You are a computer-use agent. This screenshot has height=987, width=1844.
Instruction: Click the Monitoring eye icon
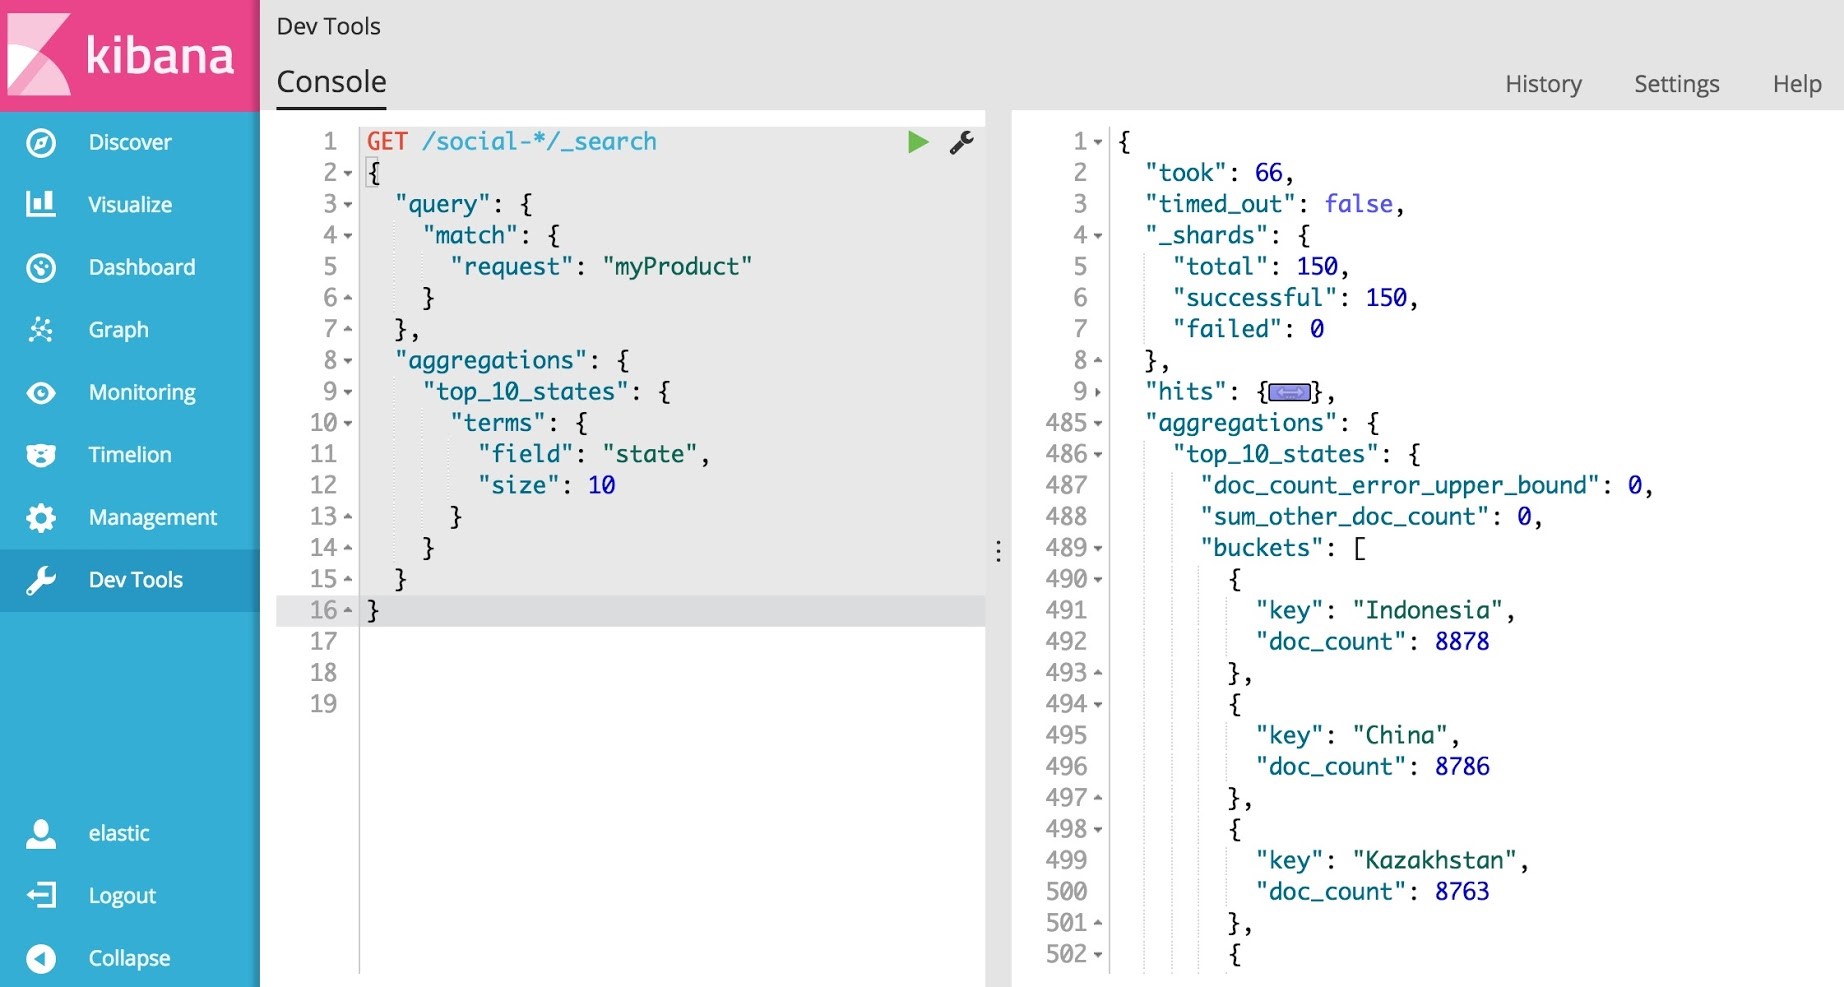pos(41,392)
